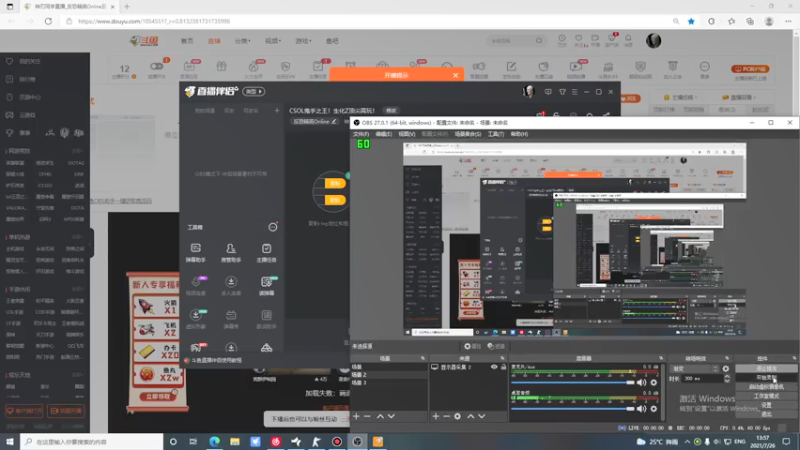Click 停止推流 button in OBS controls
800x450 pixels.
click(x=766, y=368)
